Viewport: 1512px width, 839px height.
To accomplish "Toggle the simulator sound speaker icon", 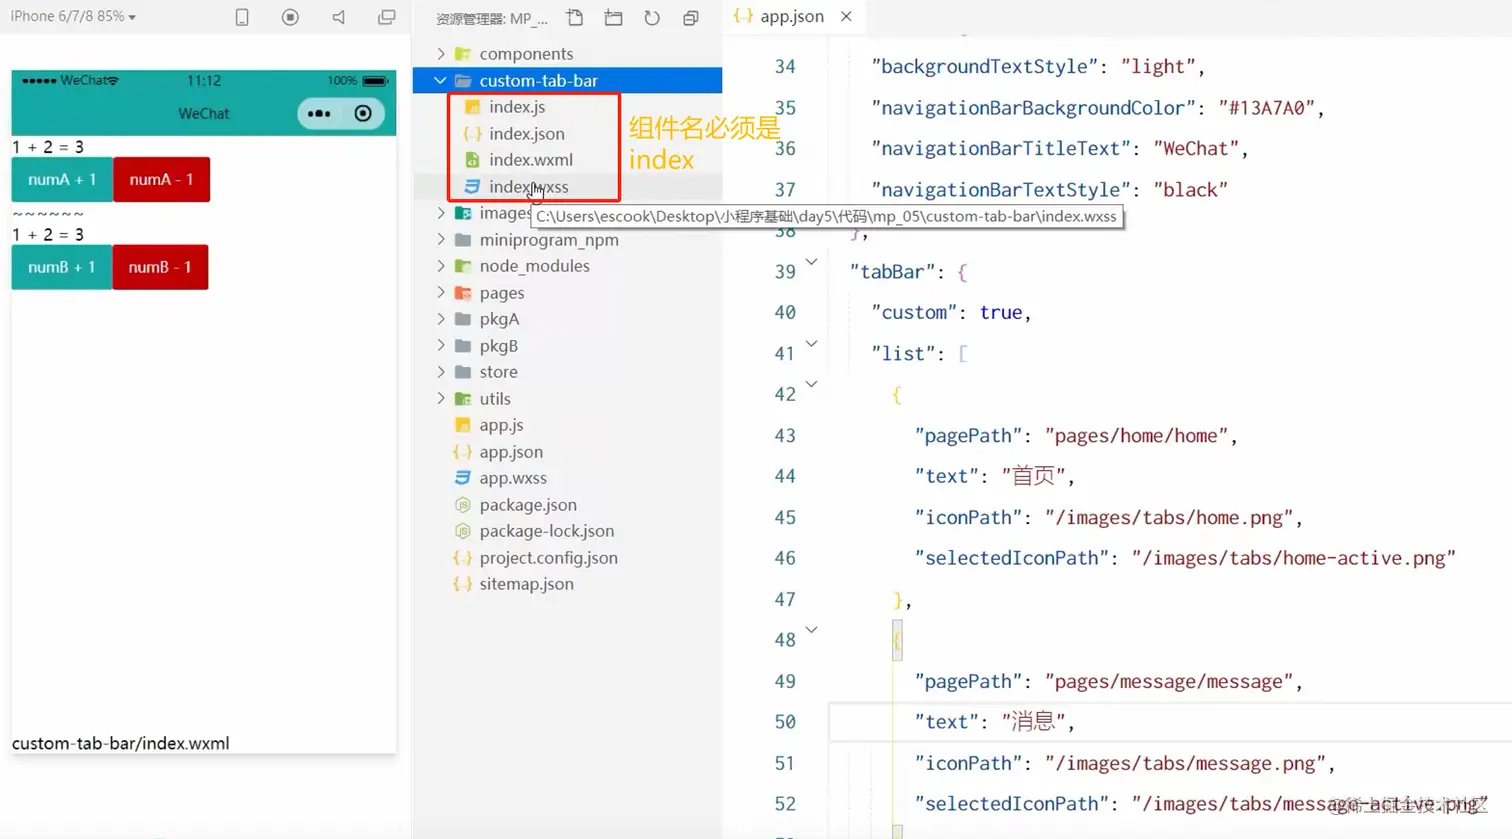I will coord(339,18).
